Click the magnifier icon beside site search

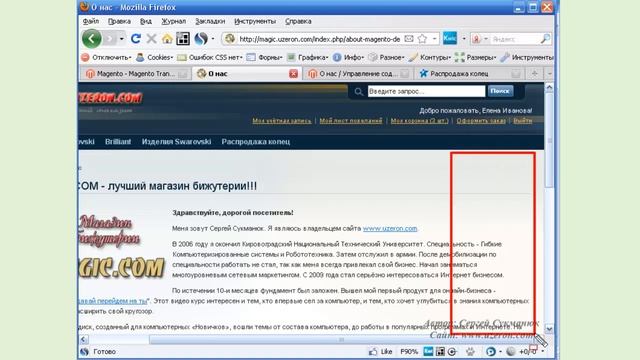[358, 92]
